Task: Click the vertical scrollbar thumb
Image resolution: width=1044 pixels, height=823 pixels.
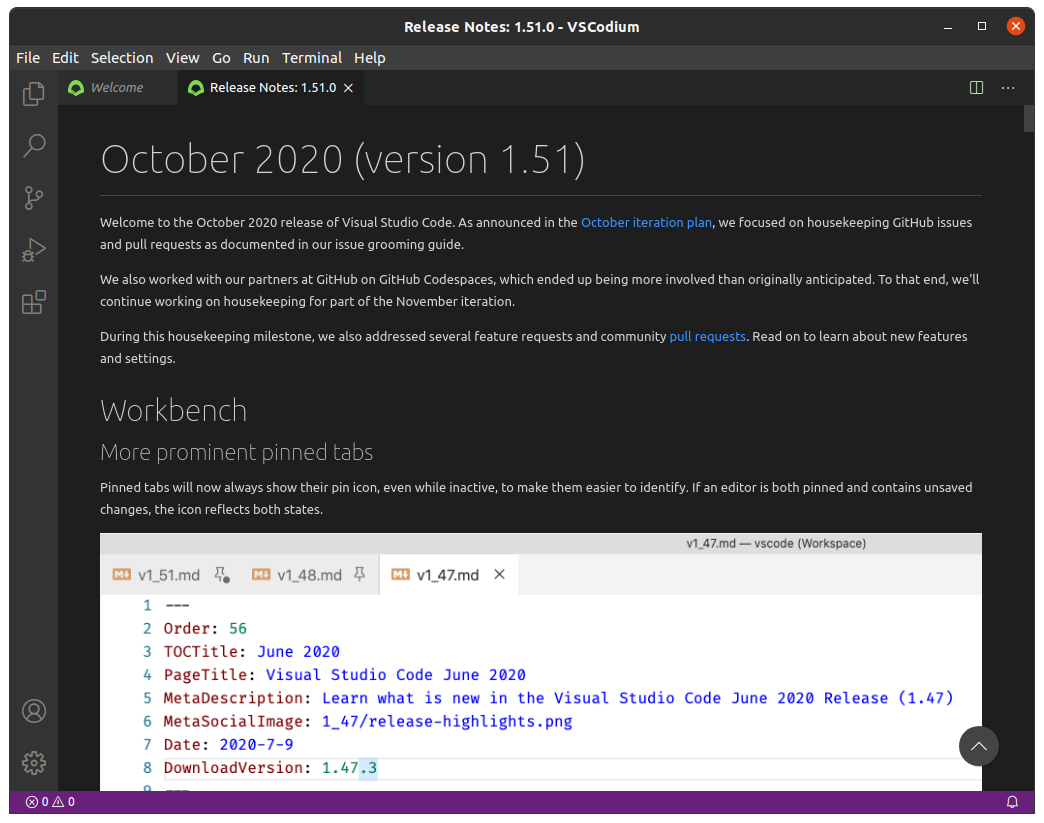Action: pos(1029,118)
